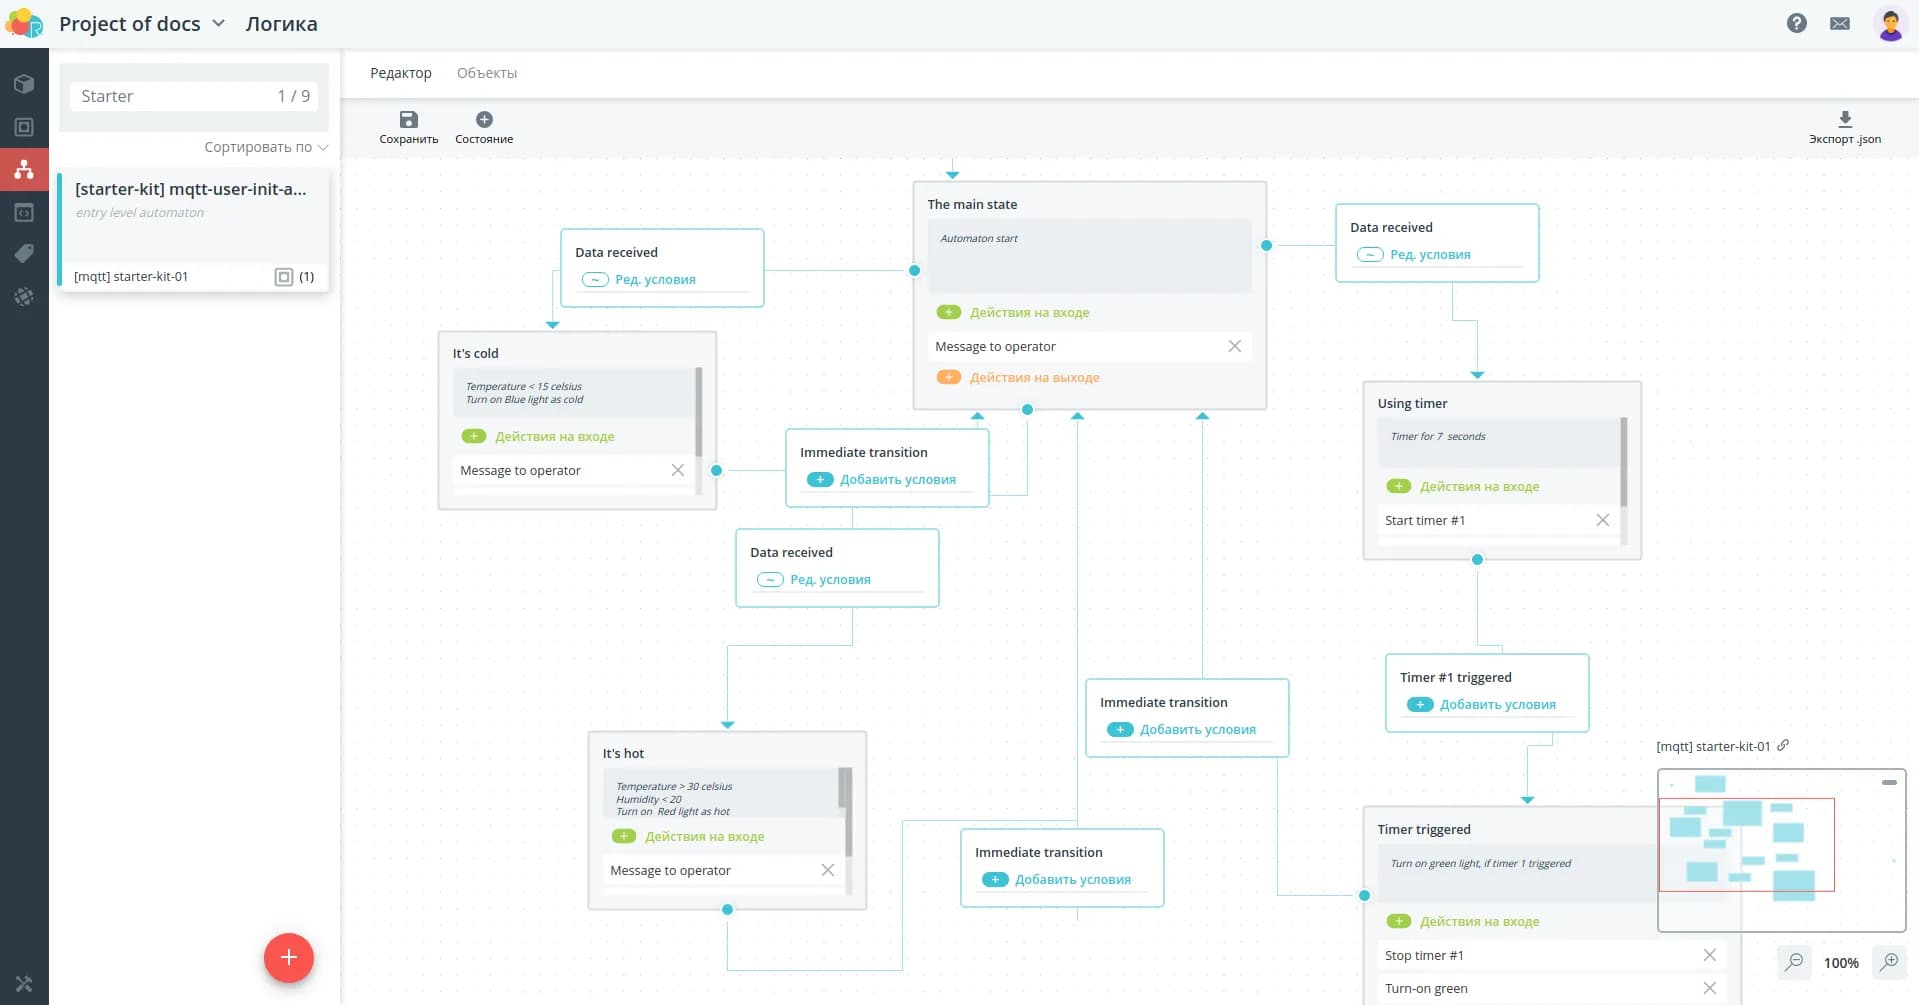Open the Сортировать по sort dropdown
The height and width of the screenshot is (1005, 1919).
tap(266, 147)
